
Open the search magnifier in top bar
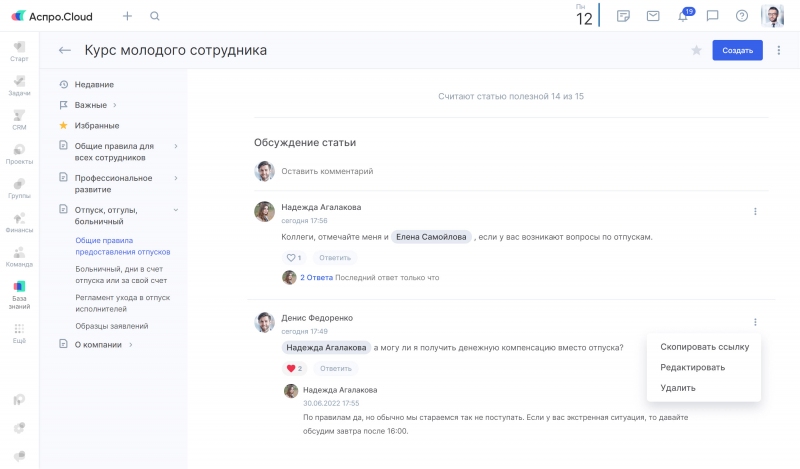coord(154,16)
